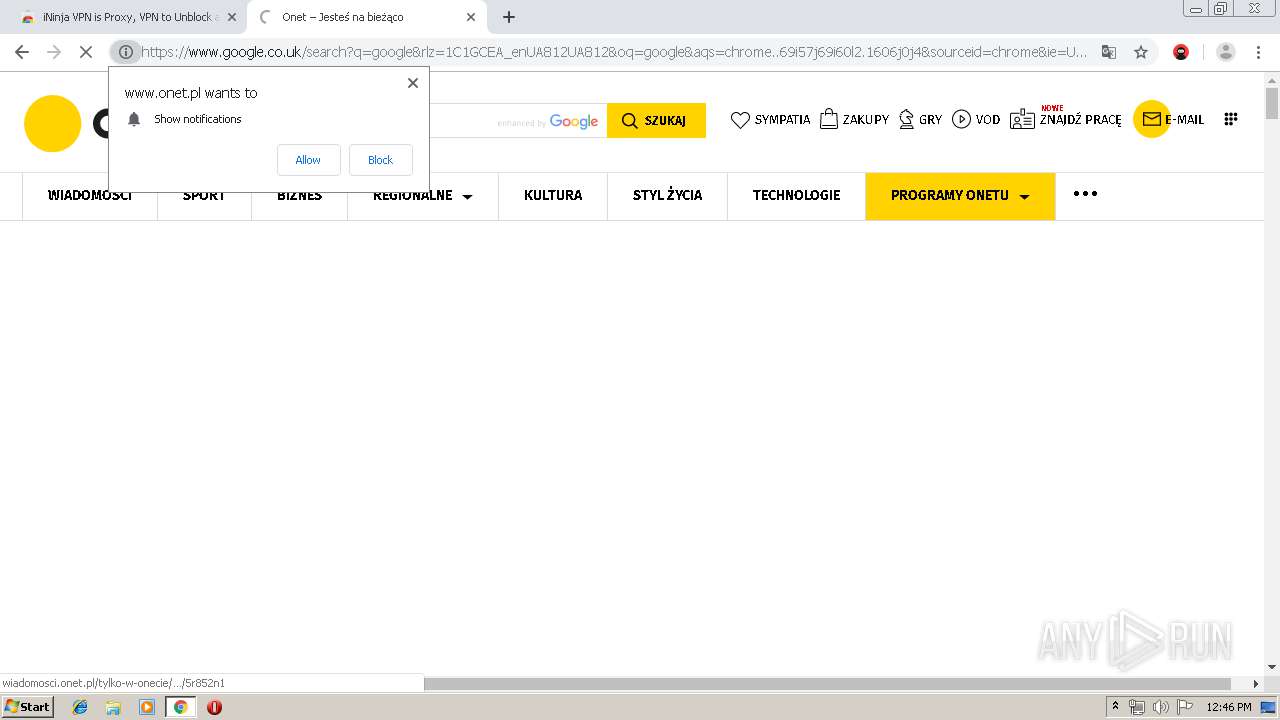Open Windows Explorer folder from taskbar

[113, 707]
